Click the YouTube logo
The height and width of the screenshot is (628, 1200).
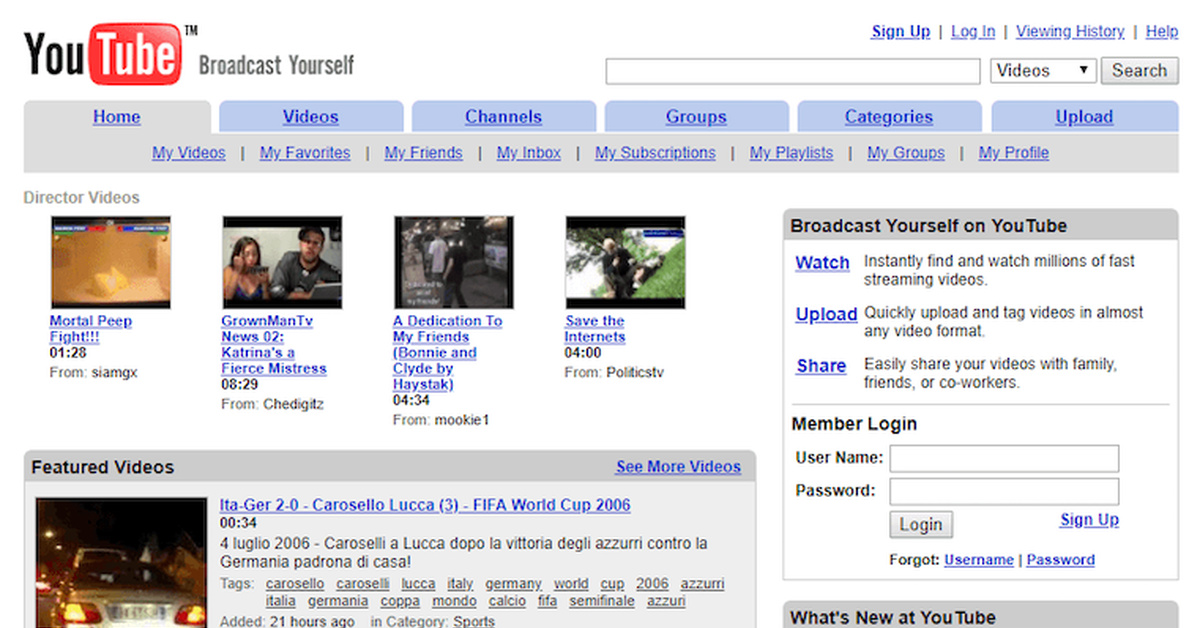(104, 55)
